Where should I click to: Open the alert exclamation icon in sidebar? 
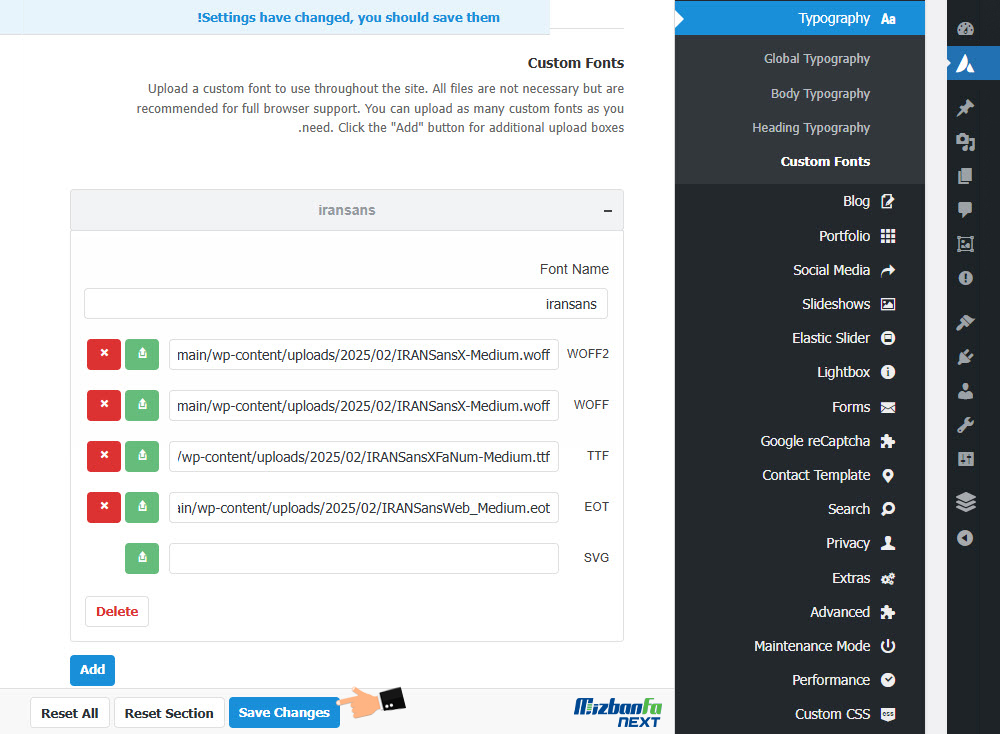(965, 278)
